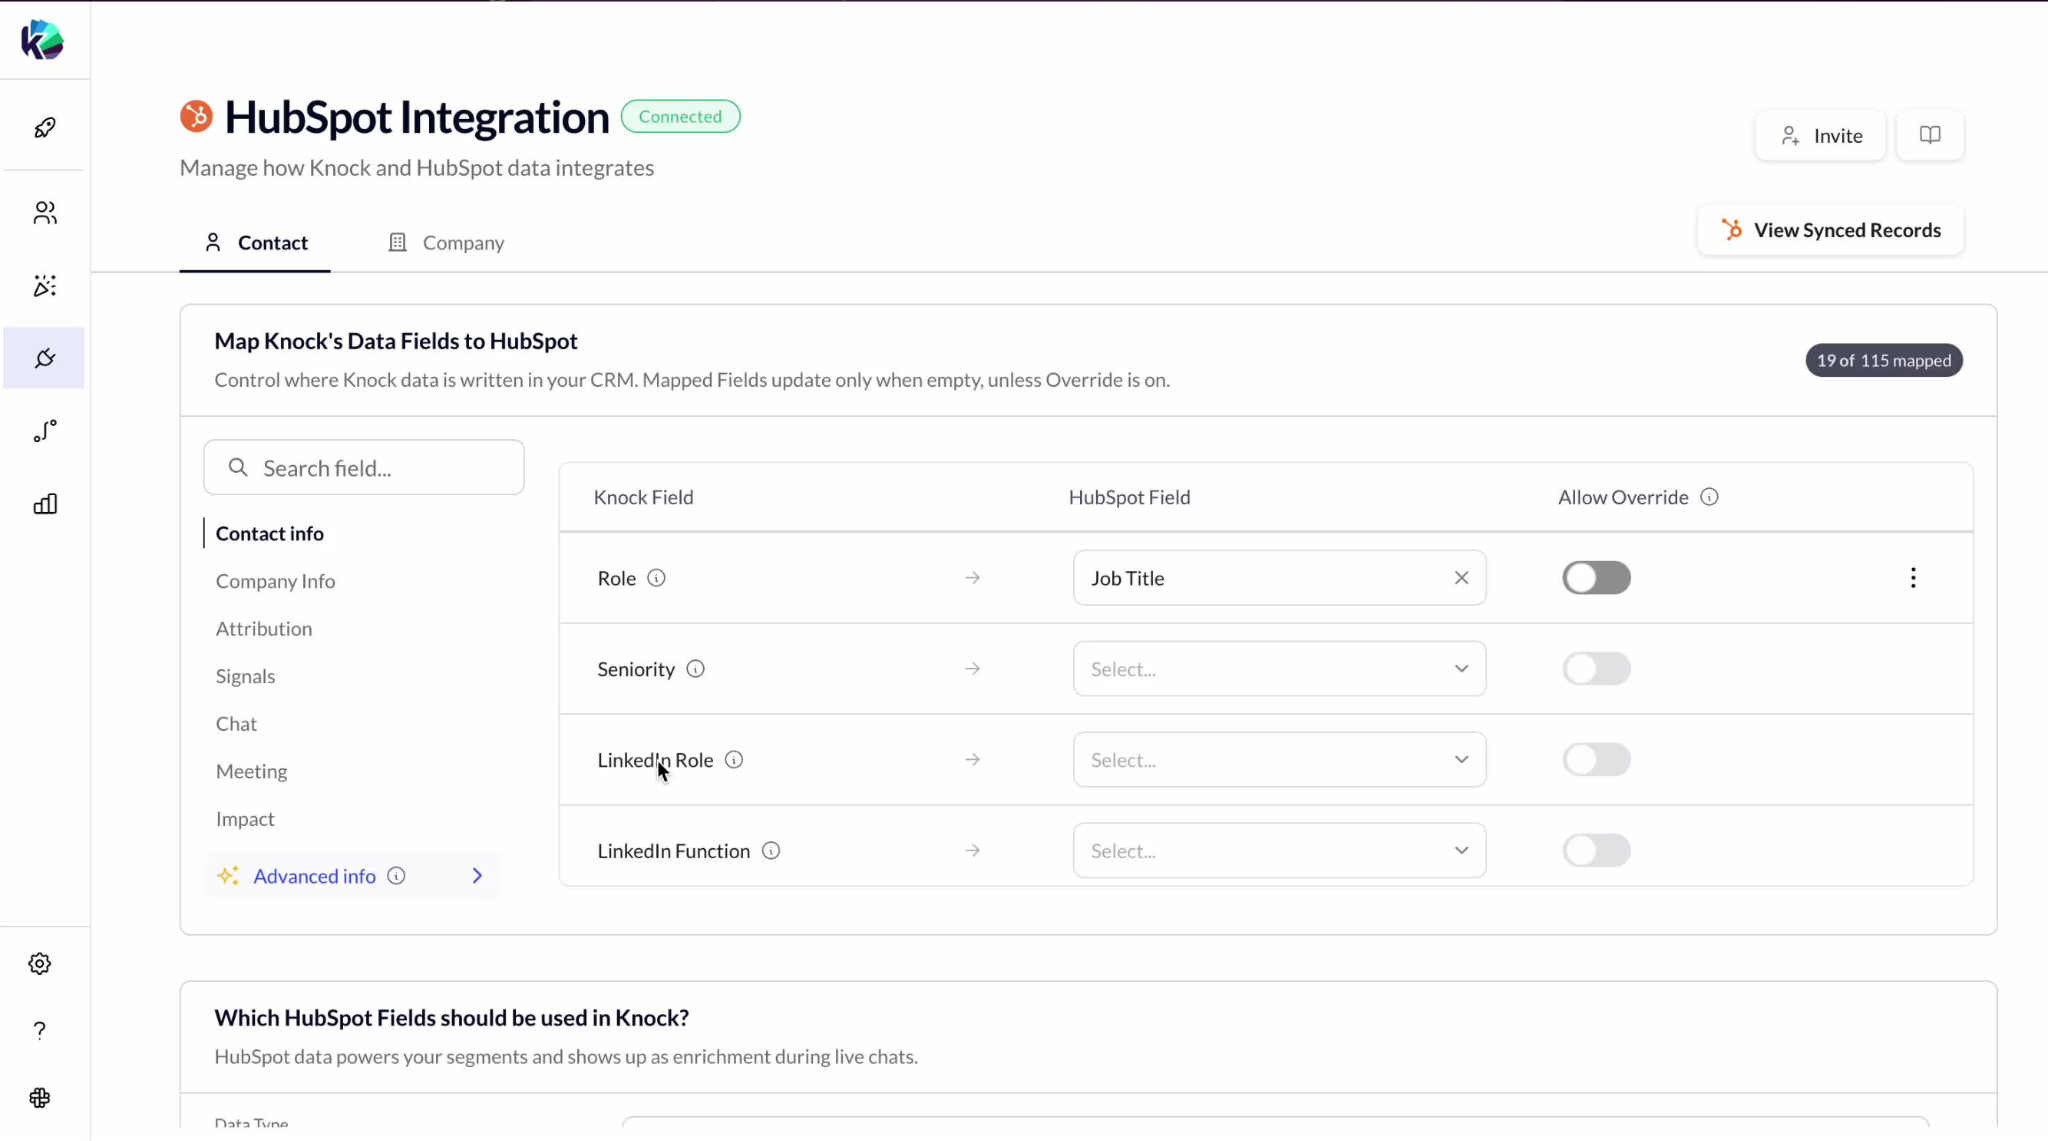Click the Connected status badge
Viewport: 2048px width, 1141px height.
(680, 116)
